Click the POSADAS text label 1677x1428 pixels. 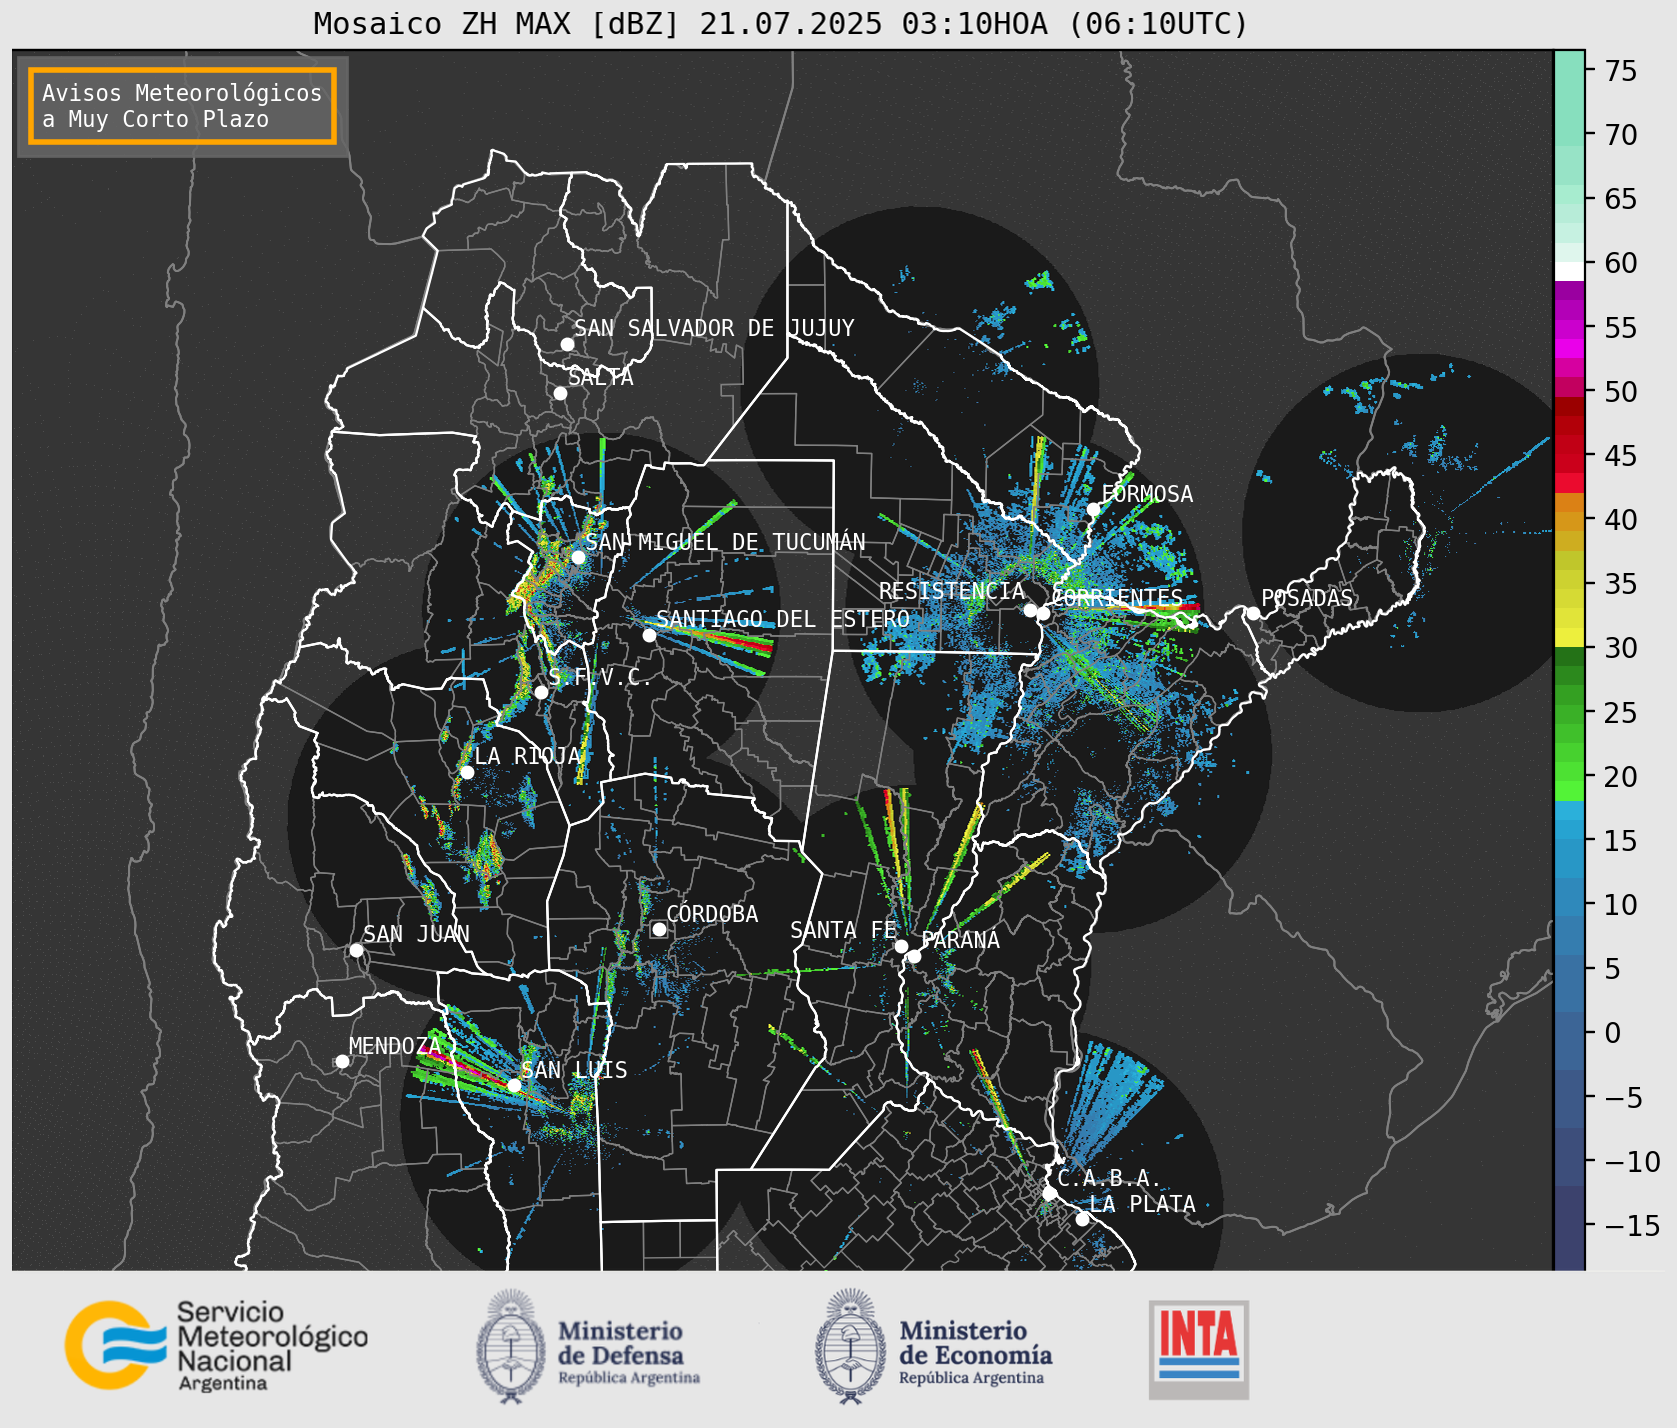(x=1307, y=598)
